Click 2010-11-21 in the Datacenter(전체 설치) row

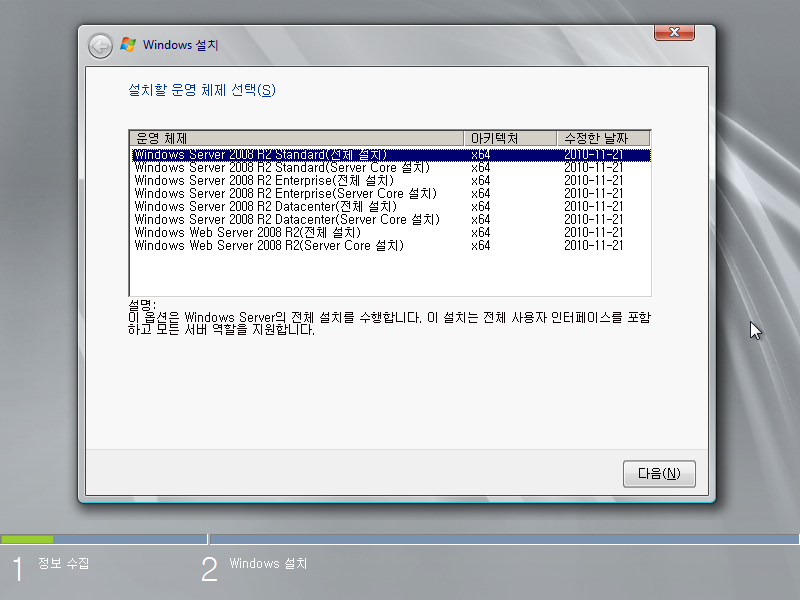pos(593,207)
